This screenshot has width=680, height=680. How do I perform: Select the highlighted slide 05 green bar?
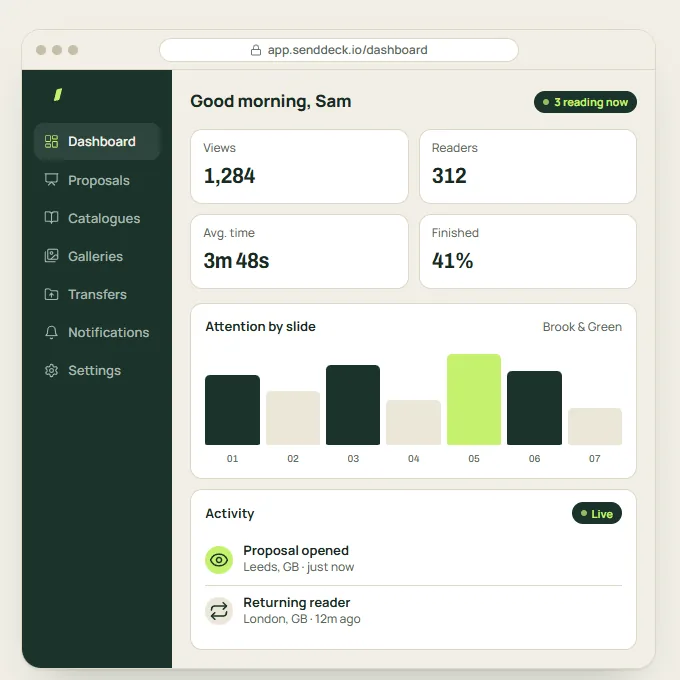[x=474, y=399]
